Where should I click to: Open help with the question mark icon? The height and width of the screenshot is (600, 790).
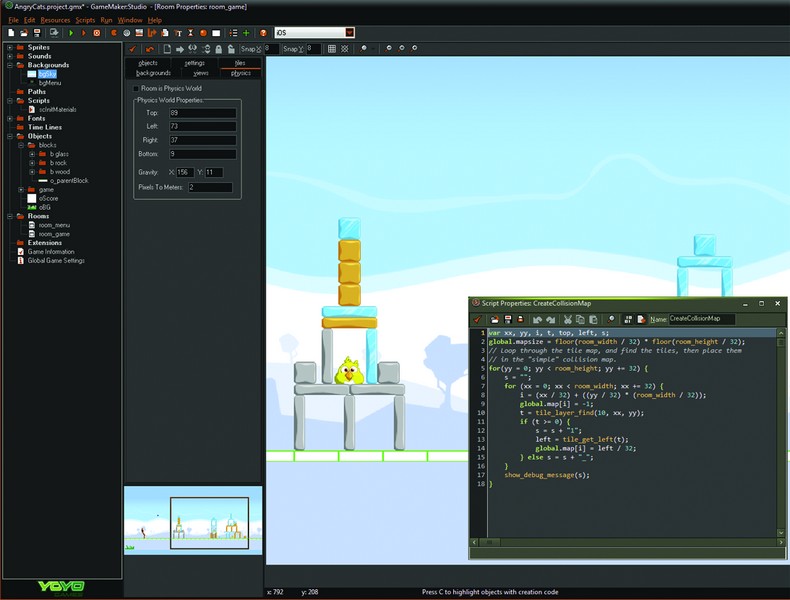point(263,33)
